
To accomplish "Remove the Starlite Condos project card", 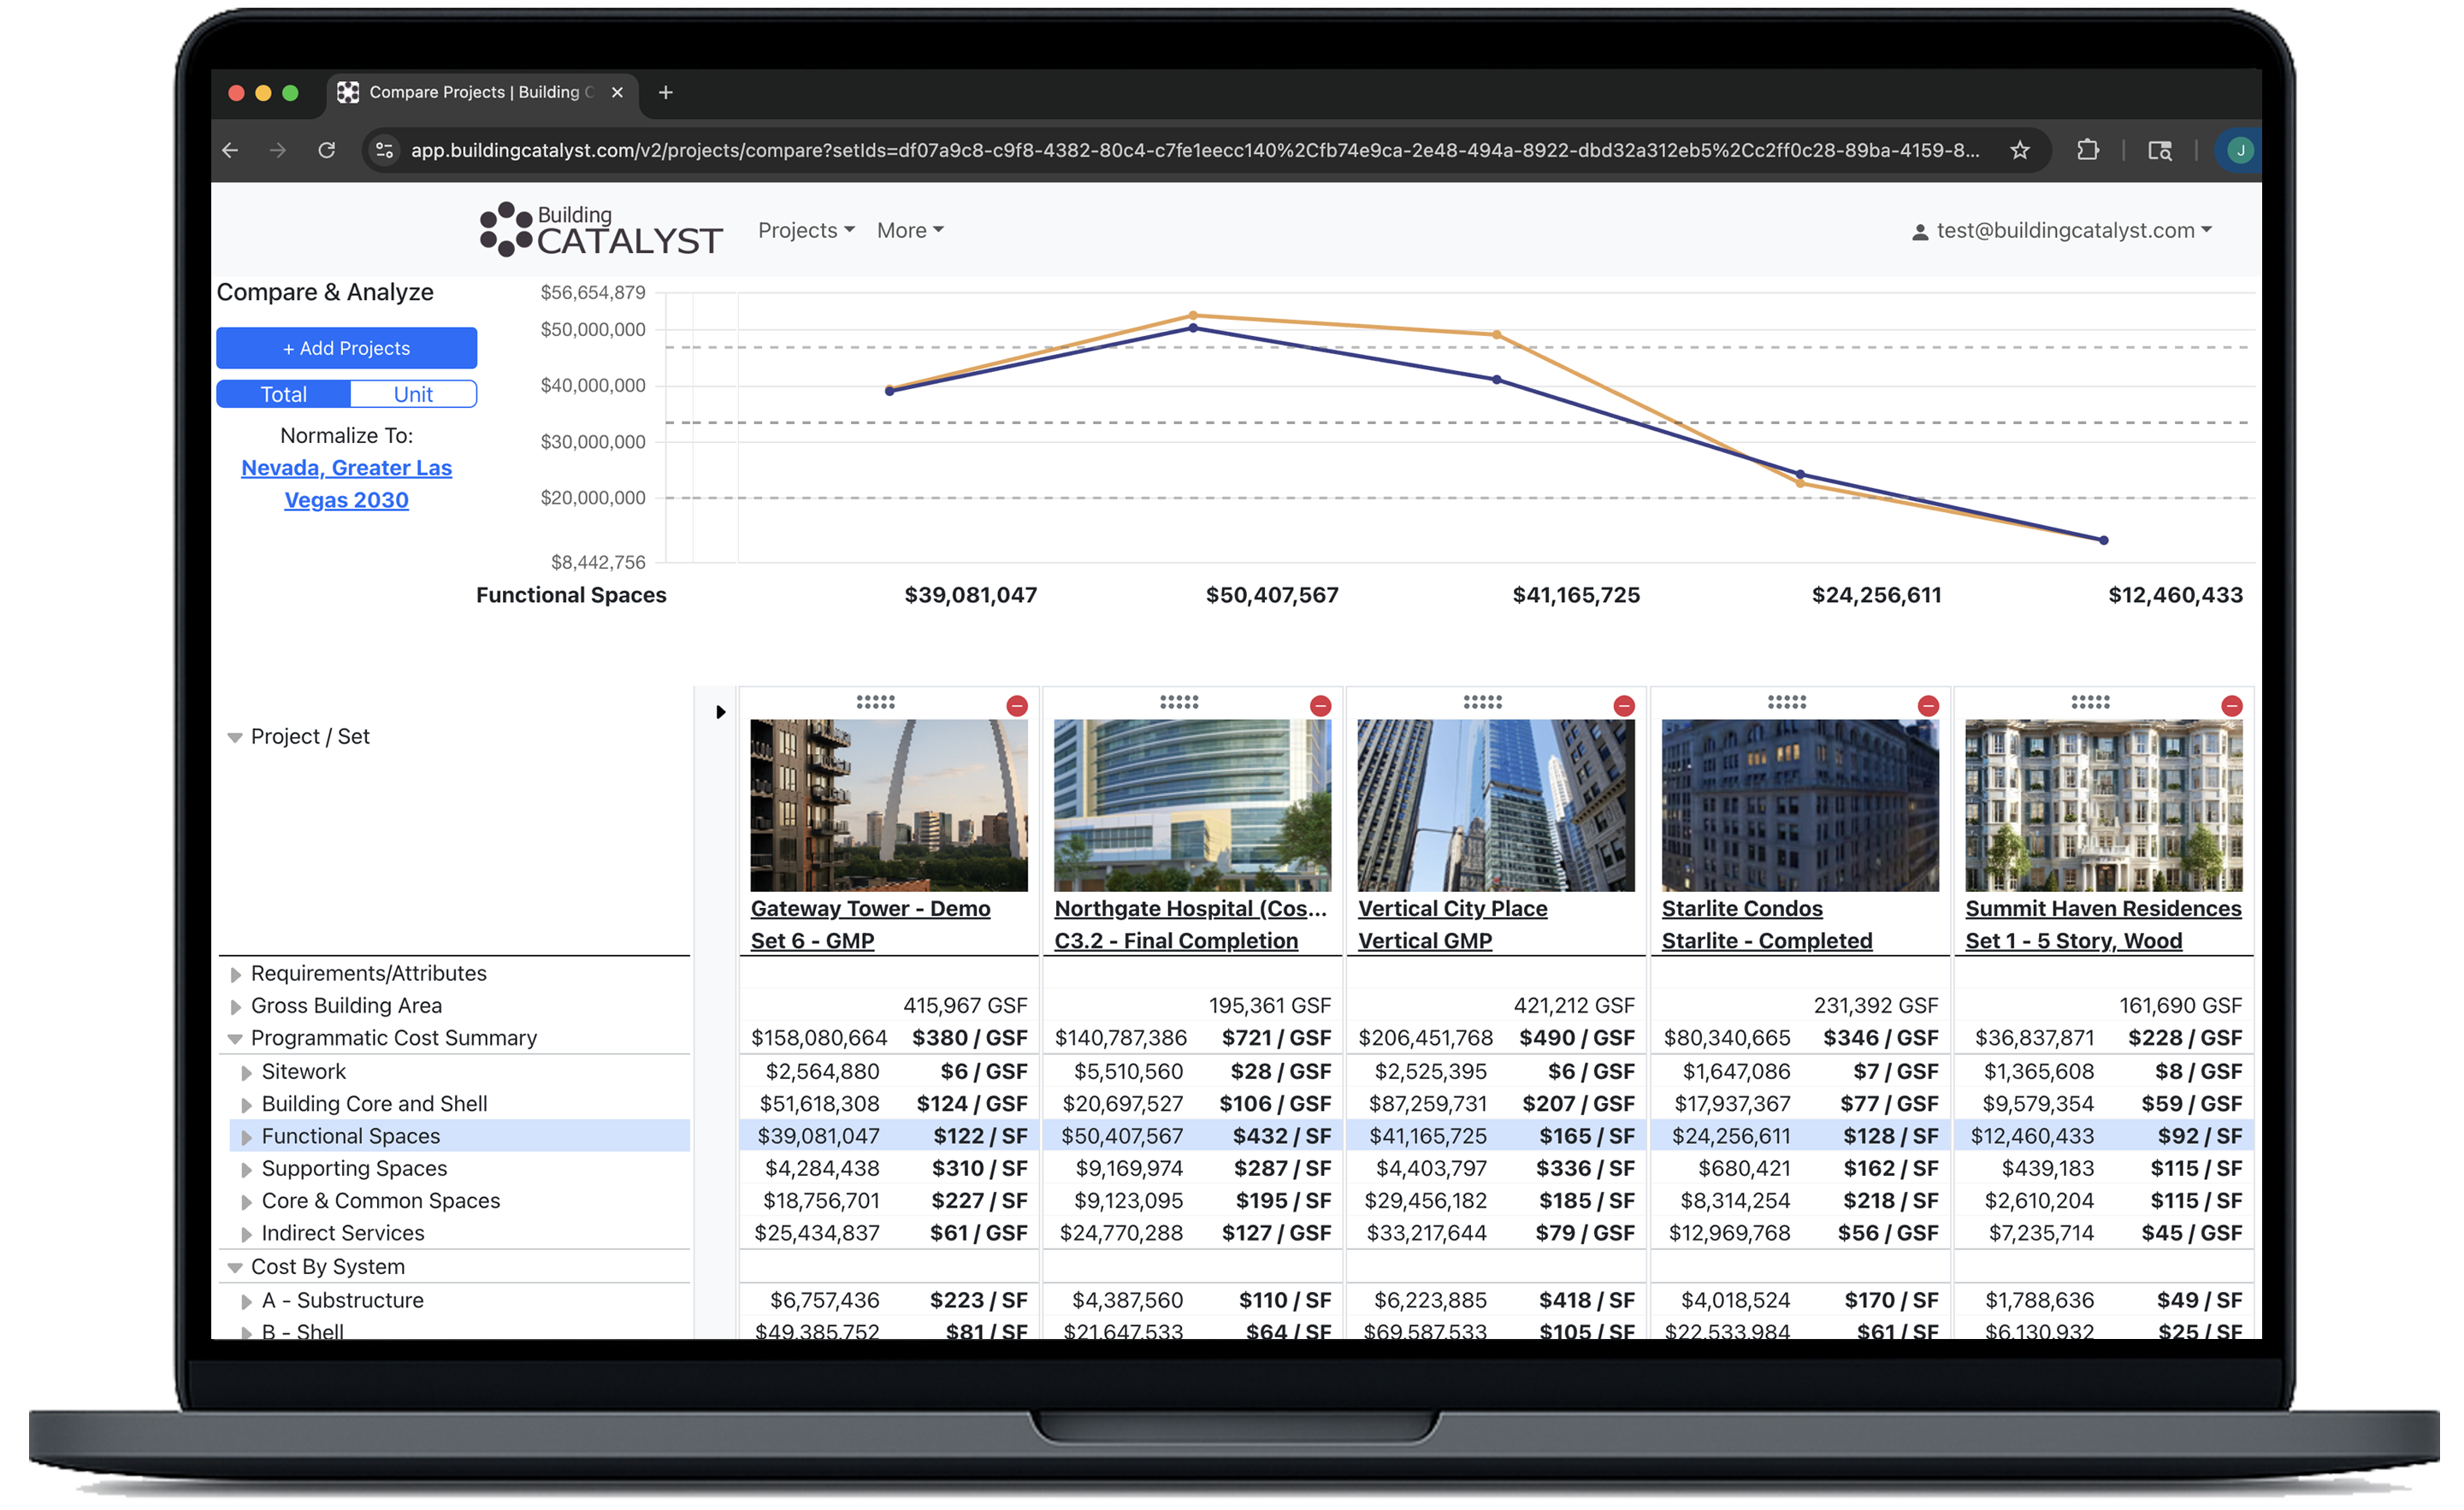I will [x=1927, y=705].
